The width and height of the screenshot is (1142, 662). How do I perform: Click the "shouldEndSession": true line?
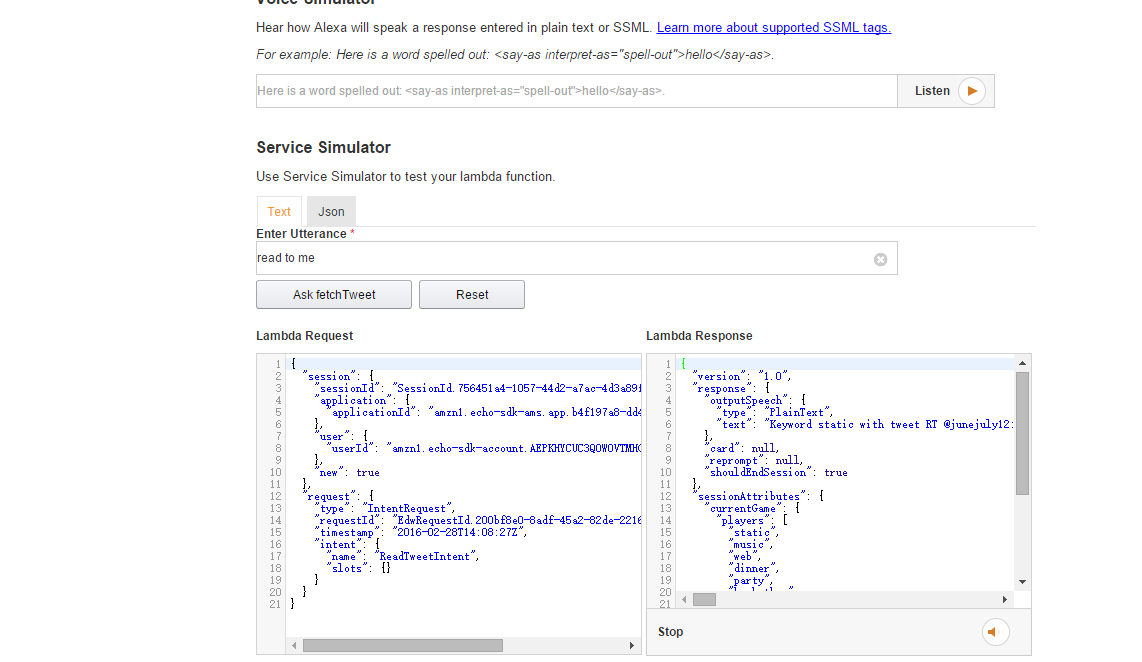[776, 473]
